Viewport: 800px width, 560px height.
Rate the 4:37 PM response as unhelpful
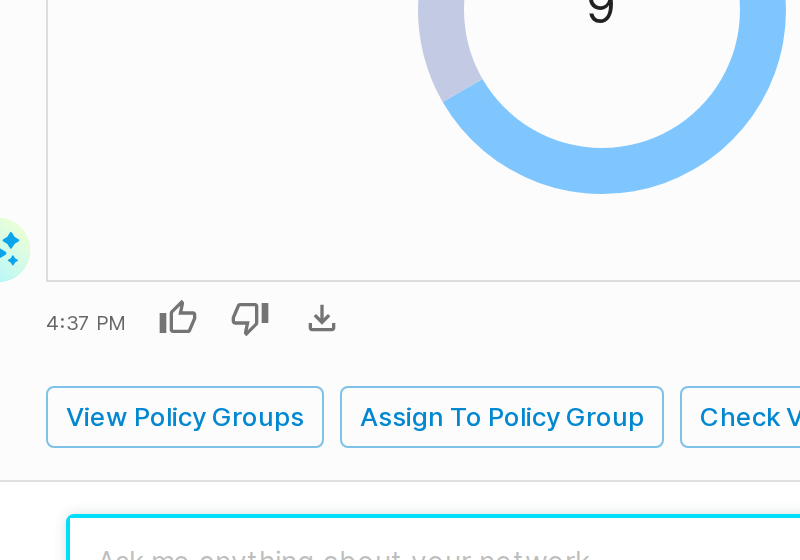[250, 318]
